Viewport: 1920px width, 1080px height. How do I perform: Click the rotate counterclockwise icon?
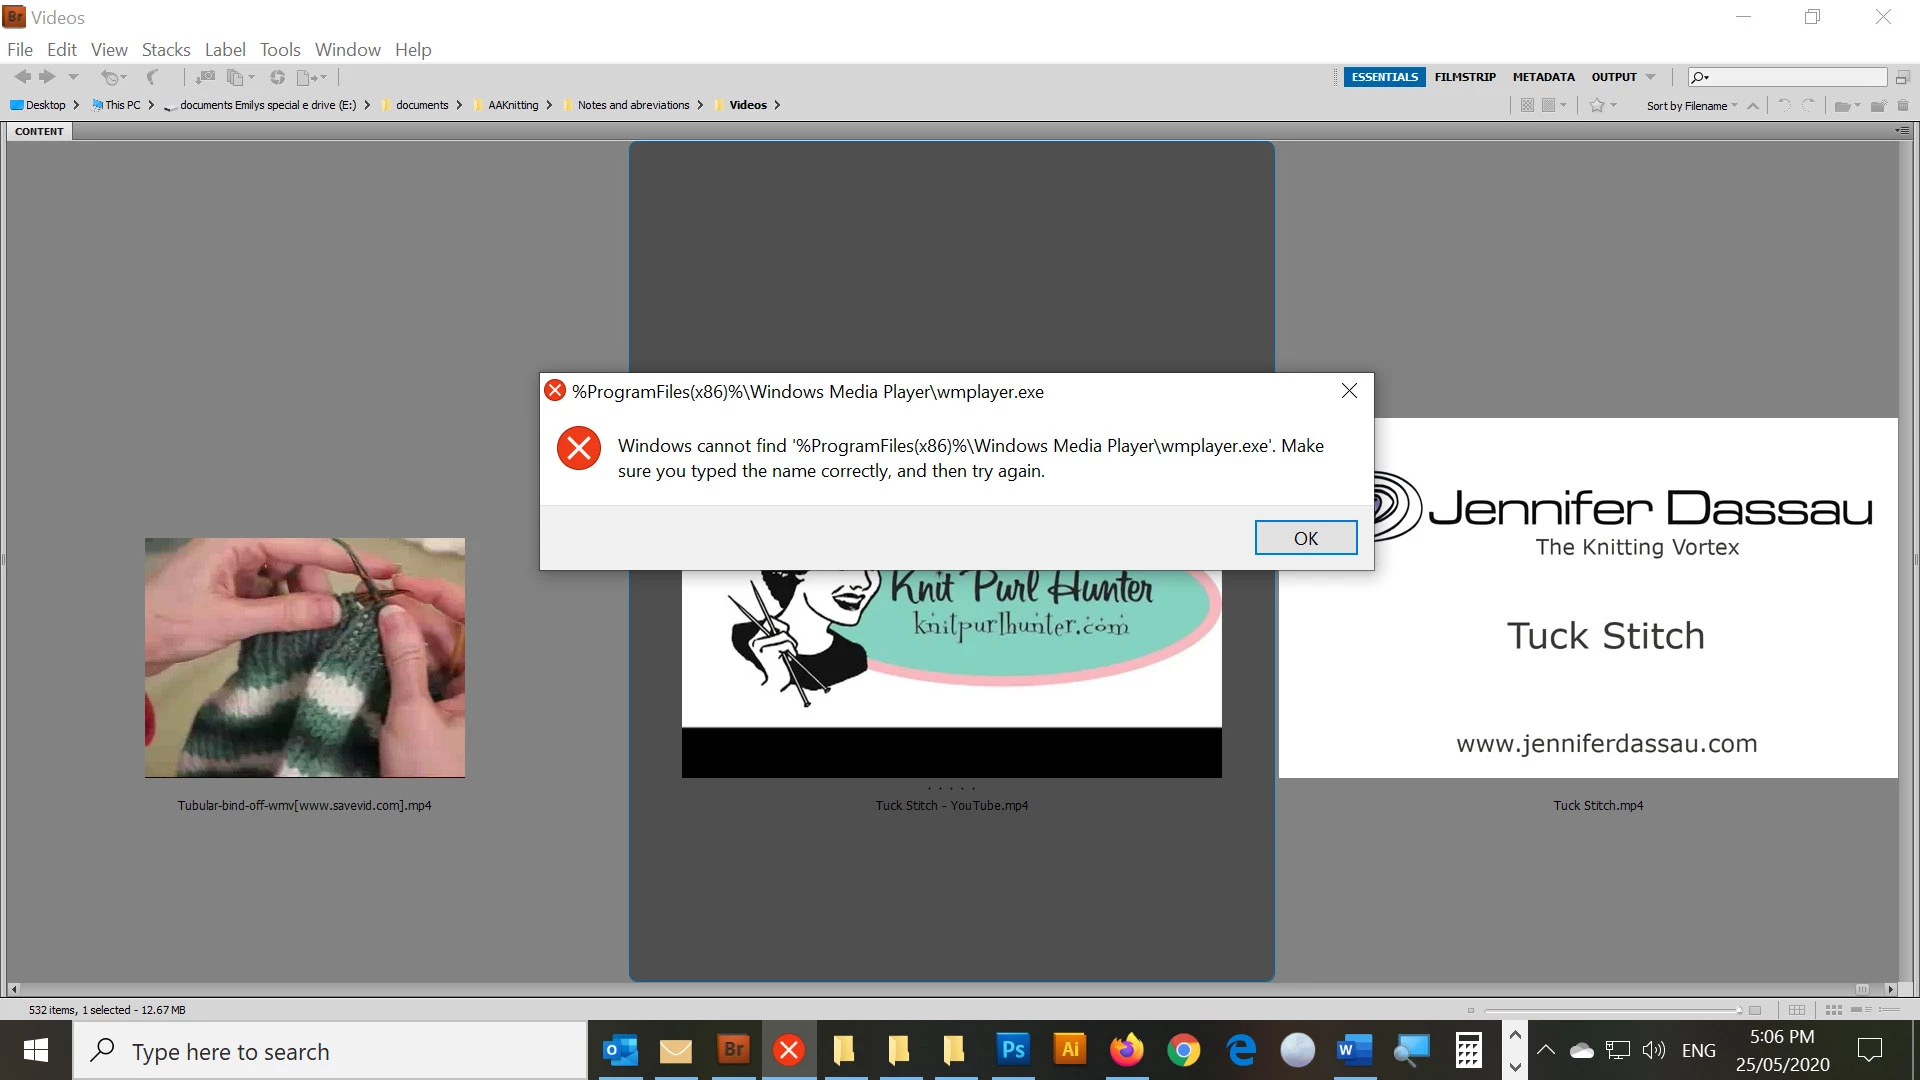point(1784,106)
